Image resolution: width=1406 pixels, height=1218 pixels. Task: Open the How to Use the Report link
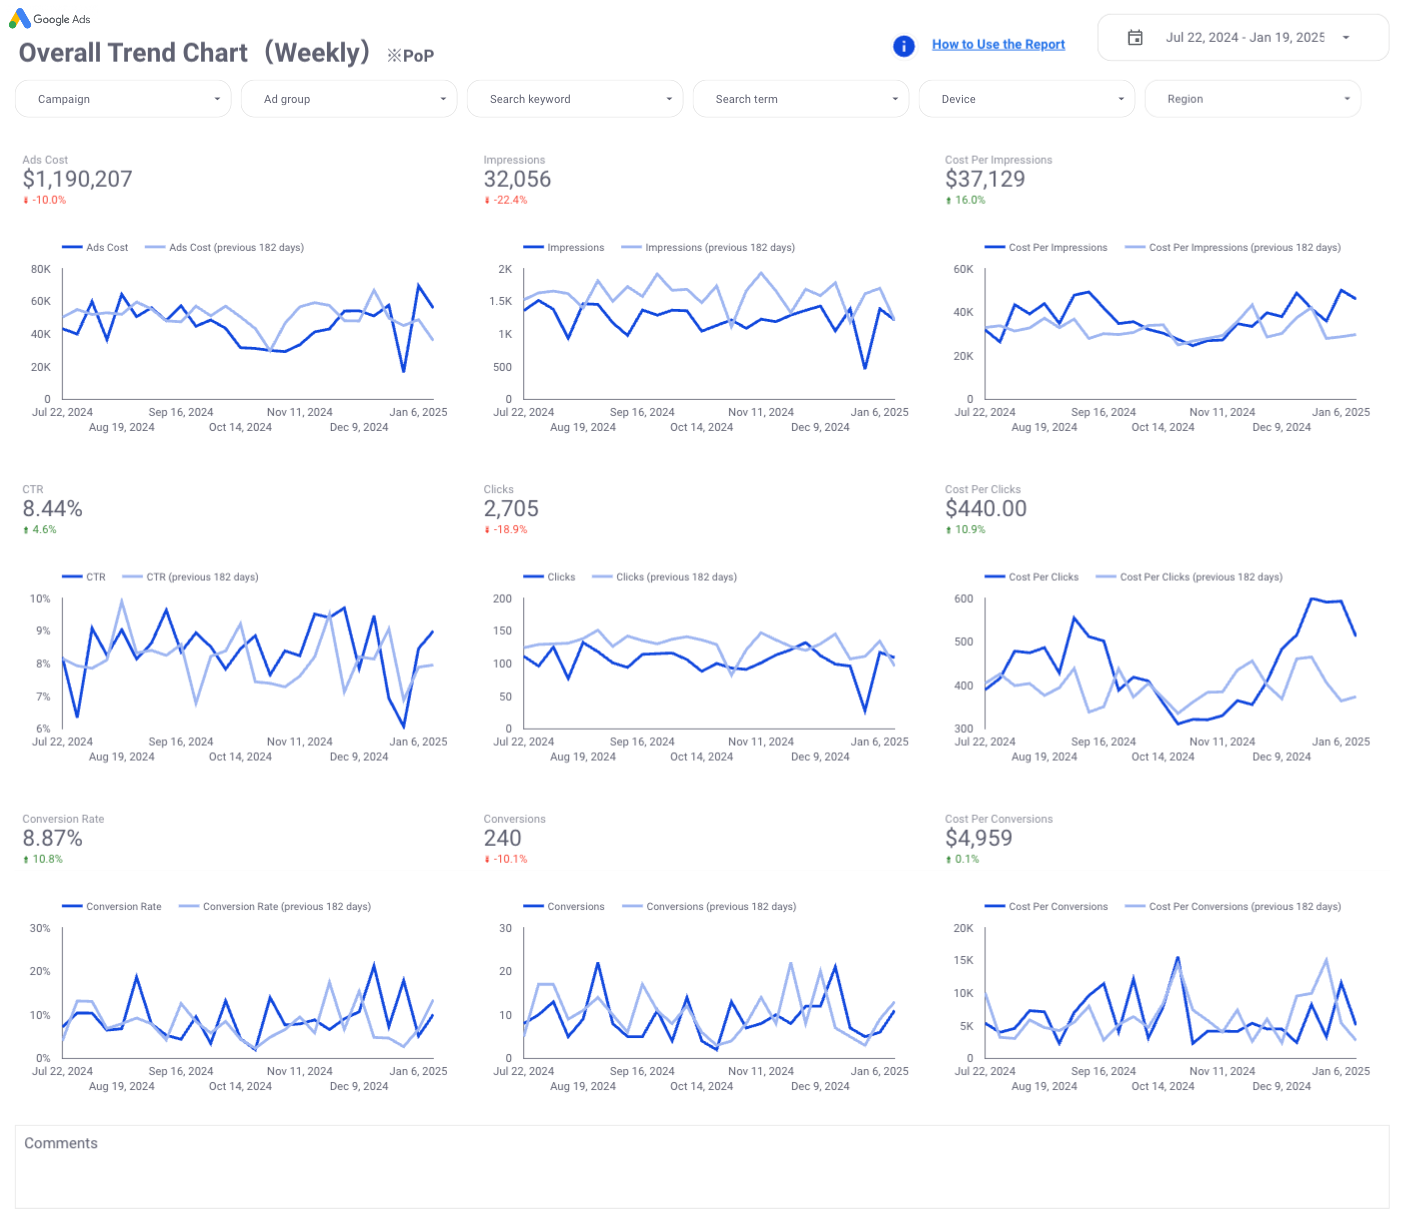pyautogui.click(x=998, y=45)
